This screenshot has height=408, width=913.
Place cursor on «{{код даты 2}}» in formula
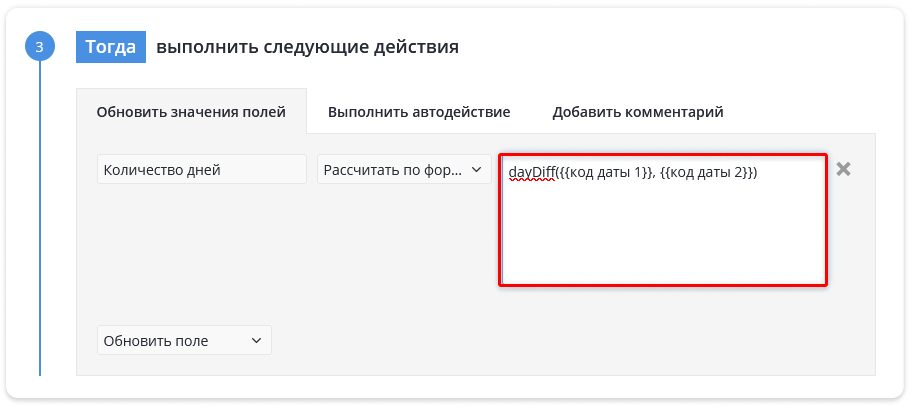[706, 173]
